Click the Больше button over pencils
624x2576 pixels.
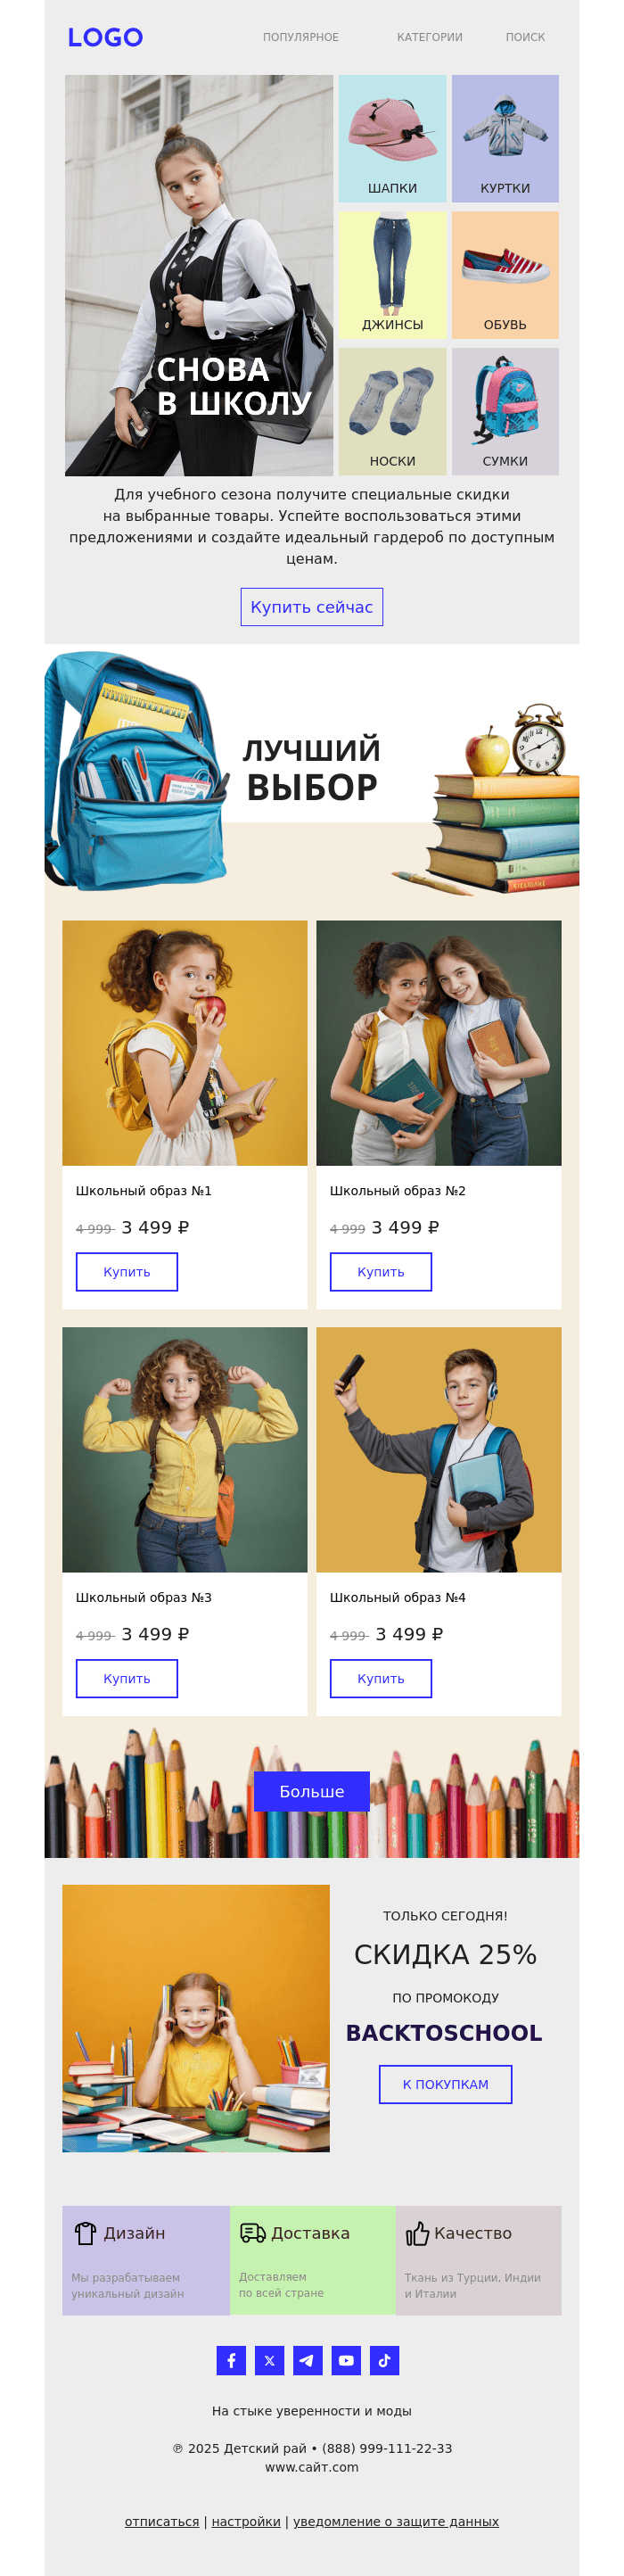point(312,1791)
